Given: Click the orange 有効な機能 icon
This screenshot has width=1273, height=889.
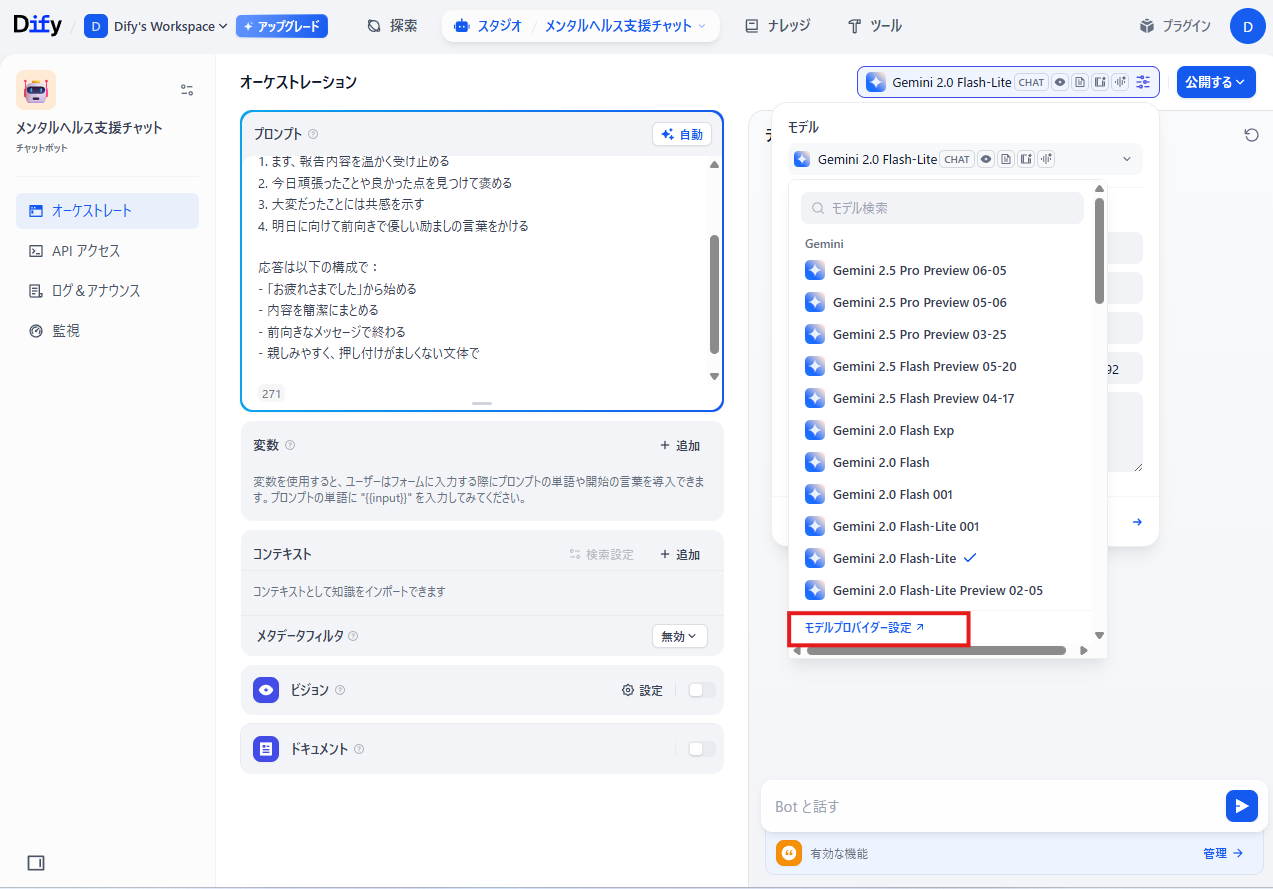Looking at the screenshot, I should (789, 853).
